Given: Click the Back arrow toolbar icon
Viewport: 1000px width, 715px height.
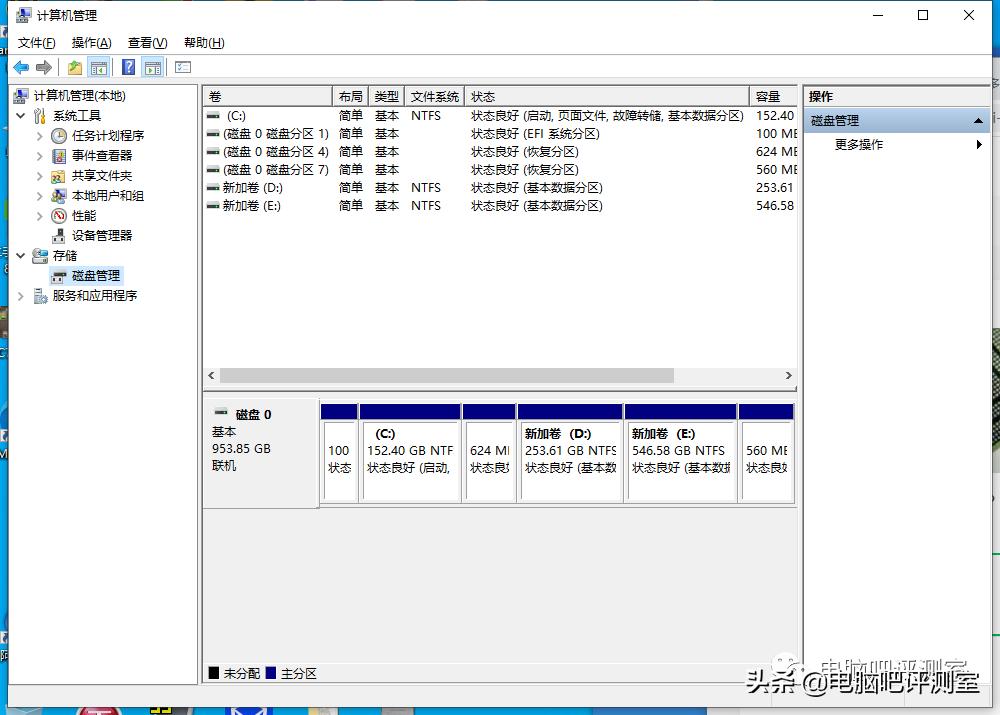Looking at the screenshot, I should (x=21, y=67).
